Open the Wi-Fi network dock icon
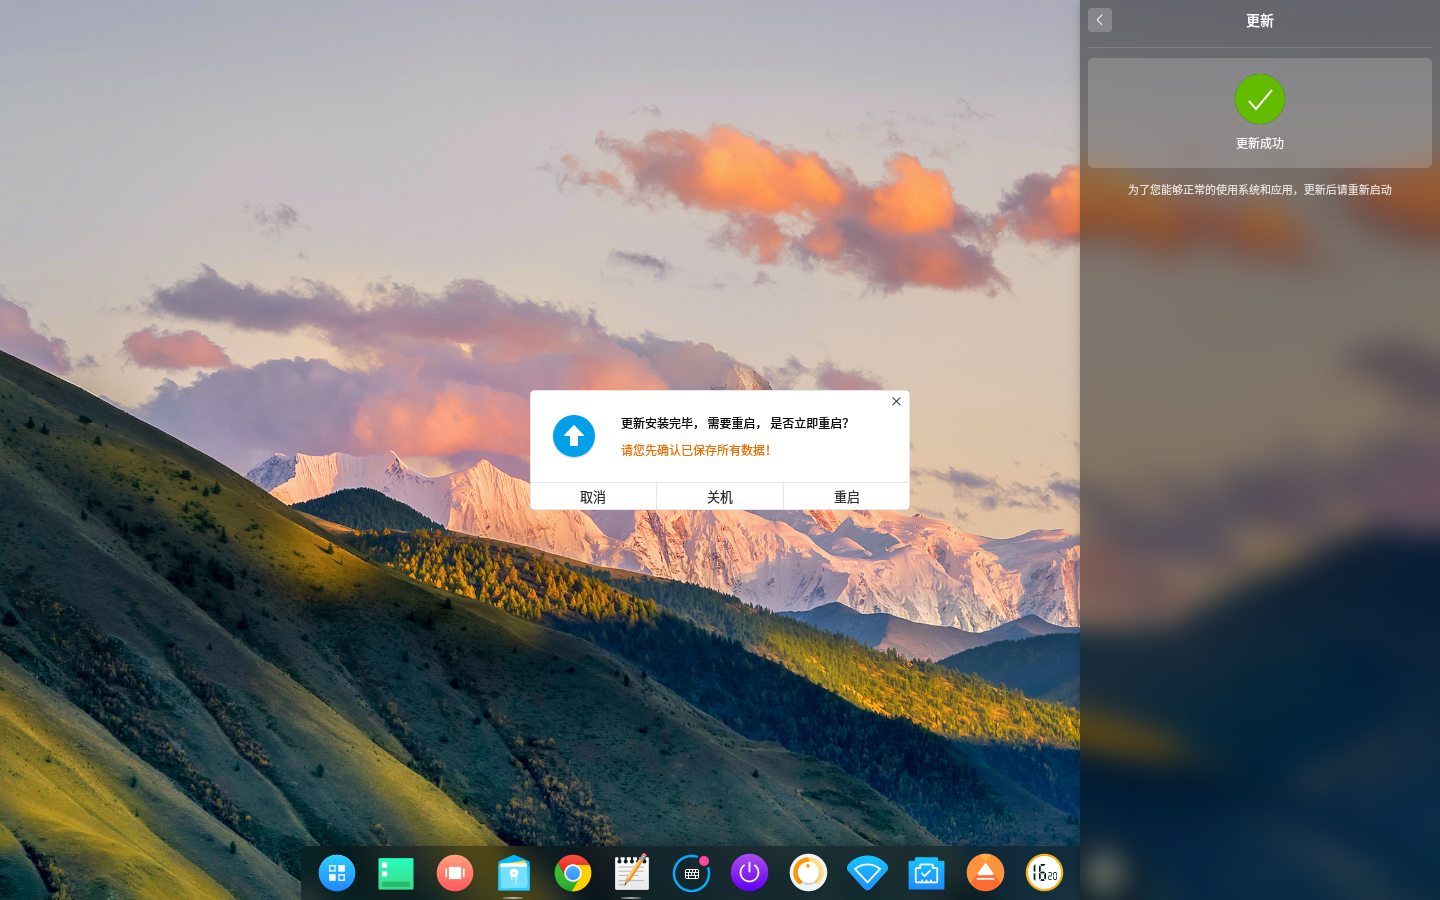Viewport: 1440px width, 900px height. (867, 873)
